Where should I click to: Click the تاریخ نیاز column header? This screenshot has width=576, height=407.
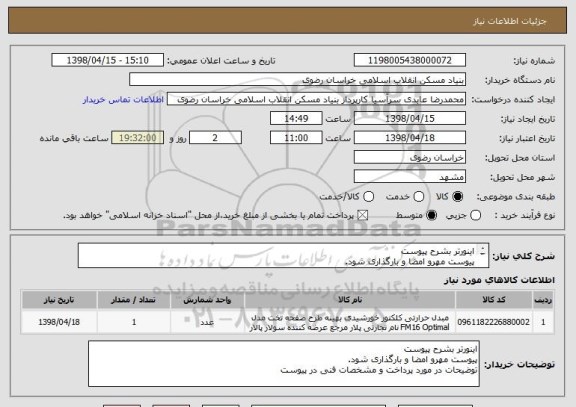pos(59,300)
